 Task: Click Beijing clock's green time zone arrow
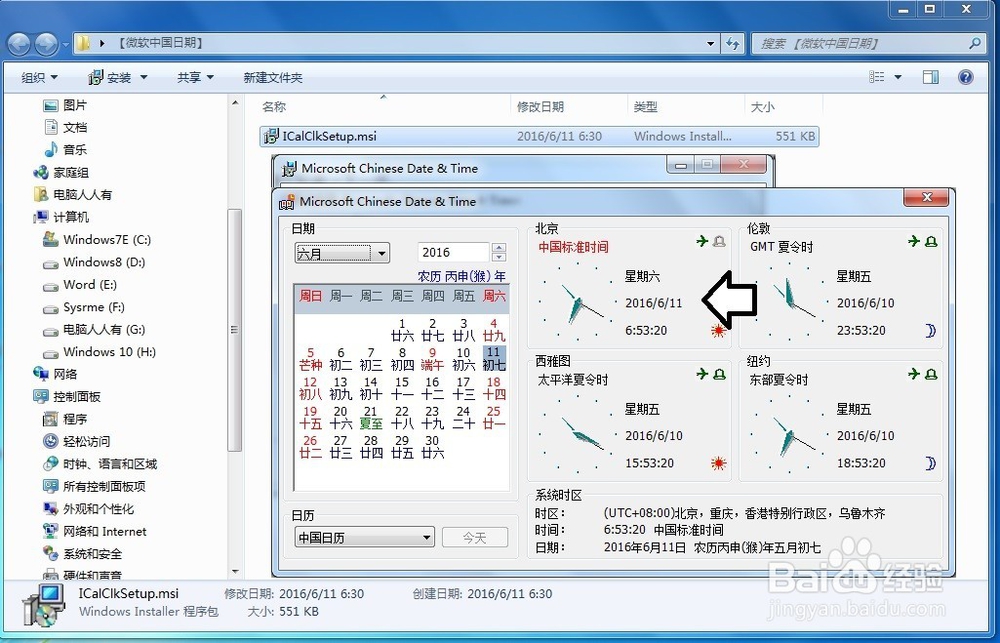(x=702, y=241)
